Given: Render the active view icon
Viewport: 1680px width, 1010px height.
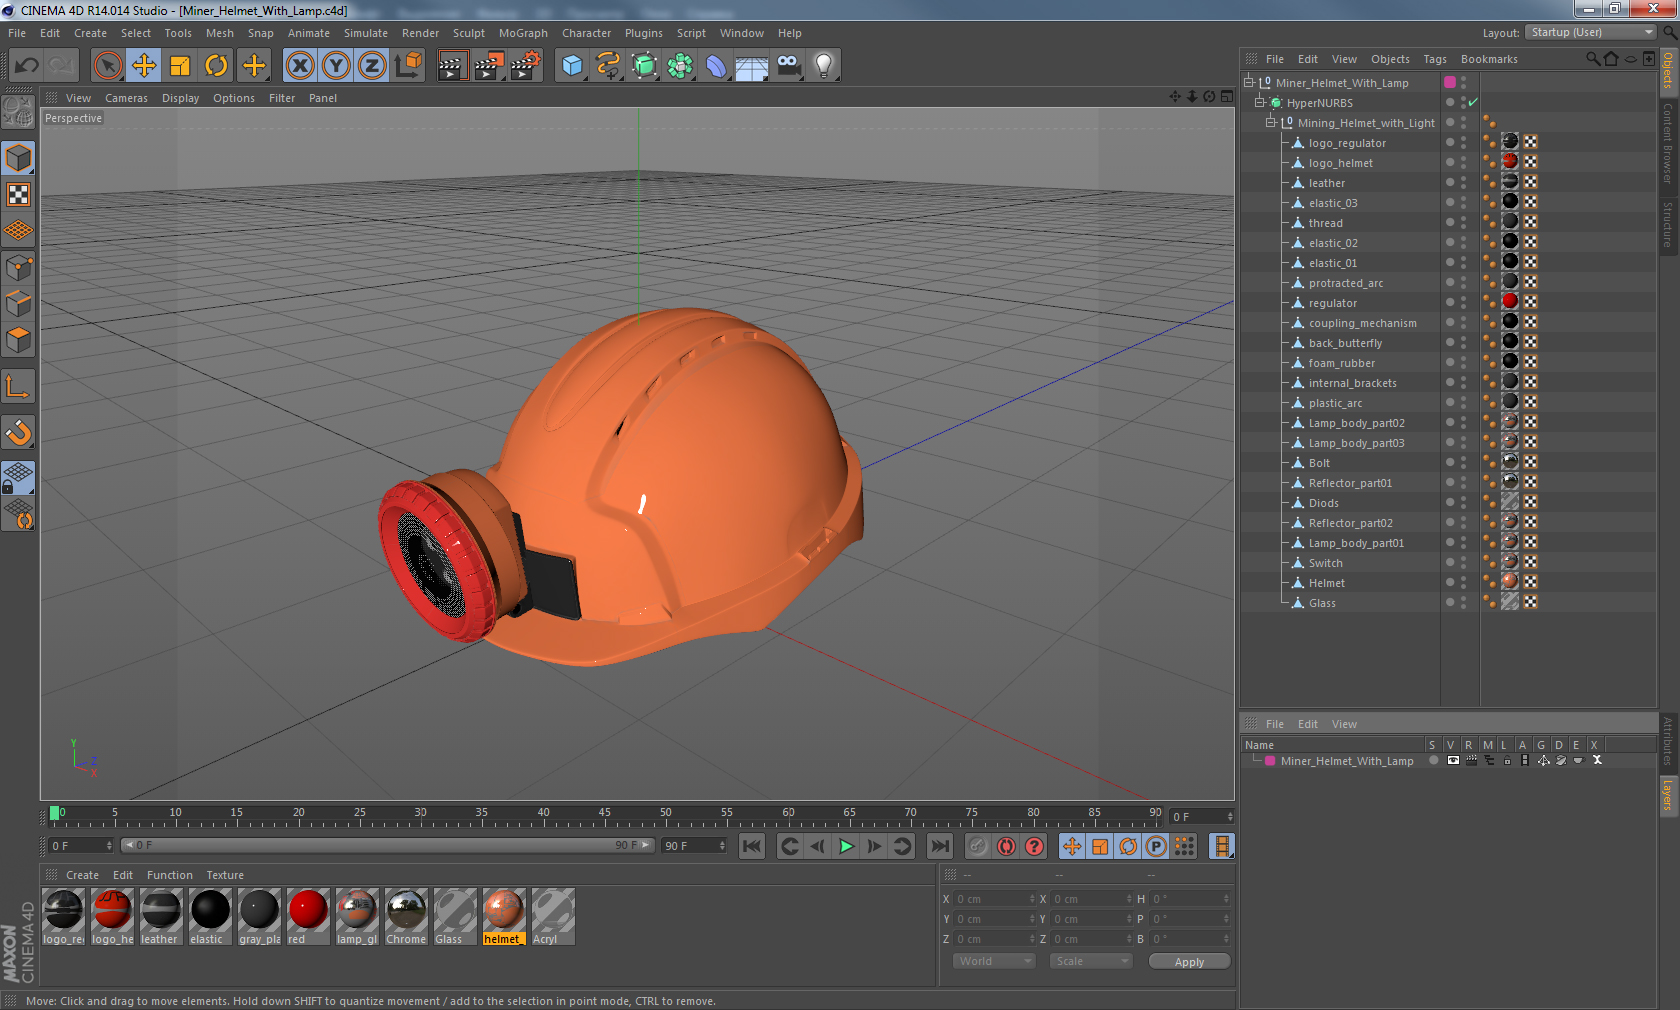Looking at the screenshot, I should click(452, 66).
